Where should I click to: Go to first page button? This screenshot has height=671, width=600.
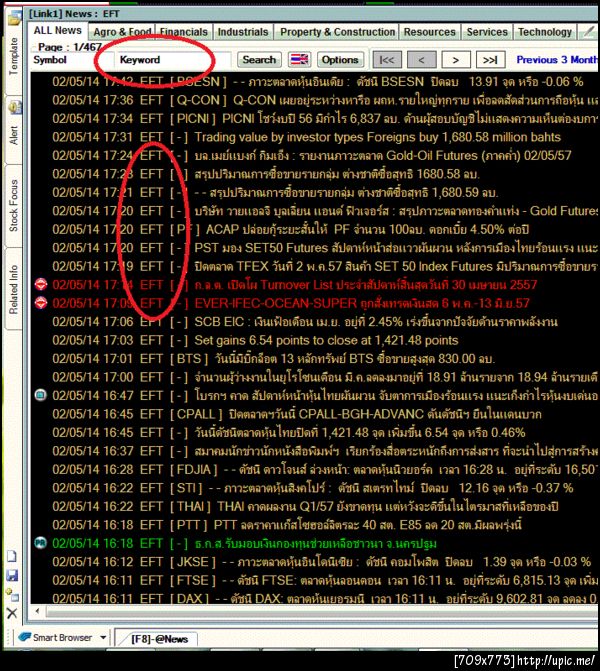click(x=387, y=60)
